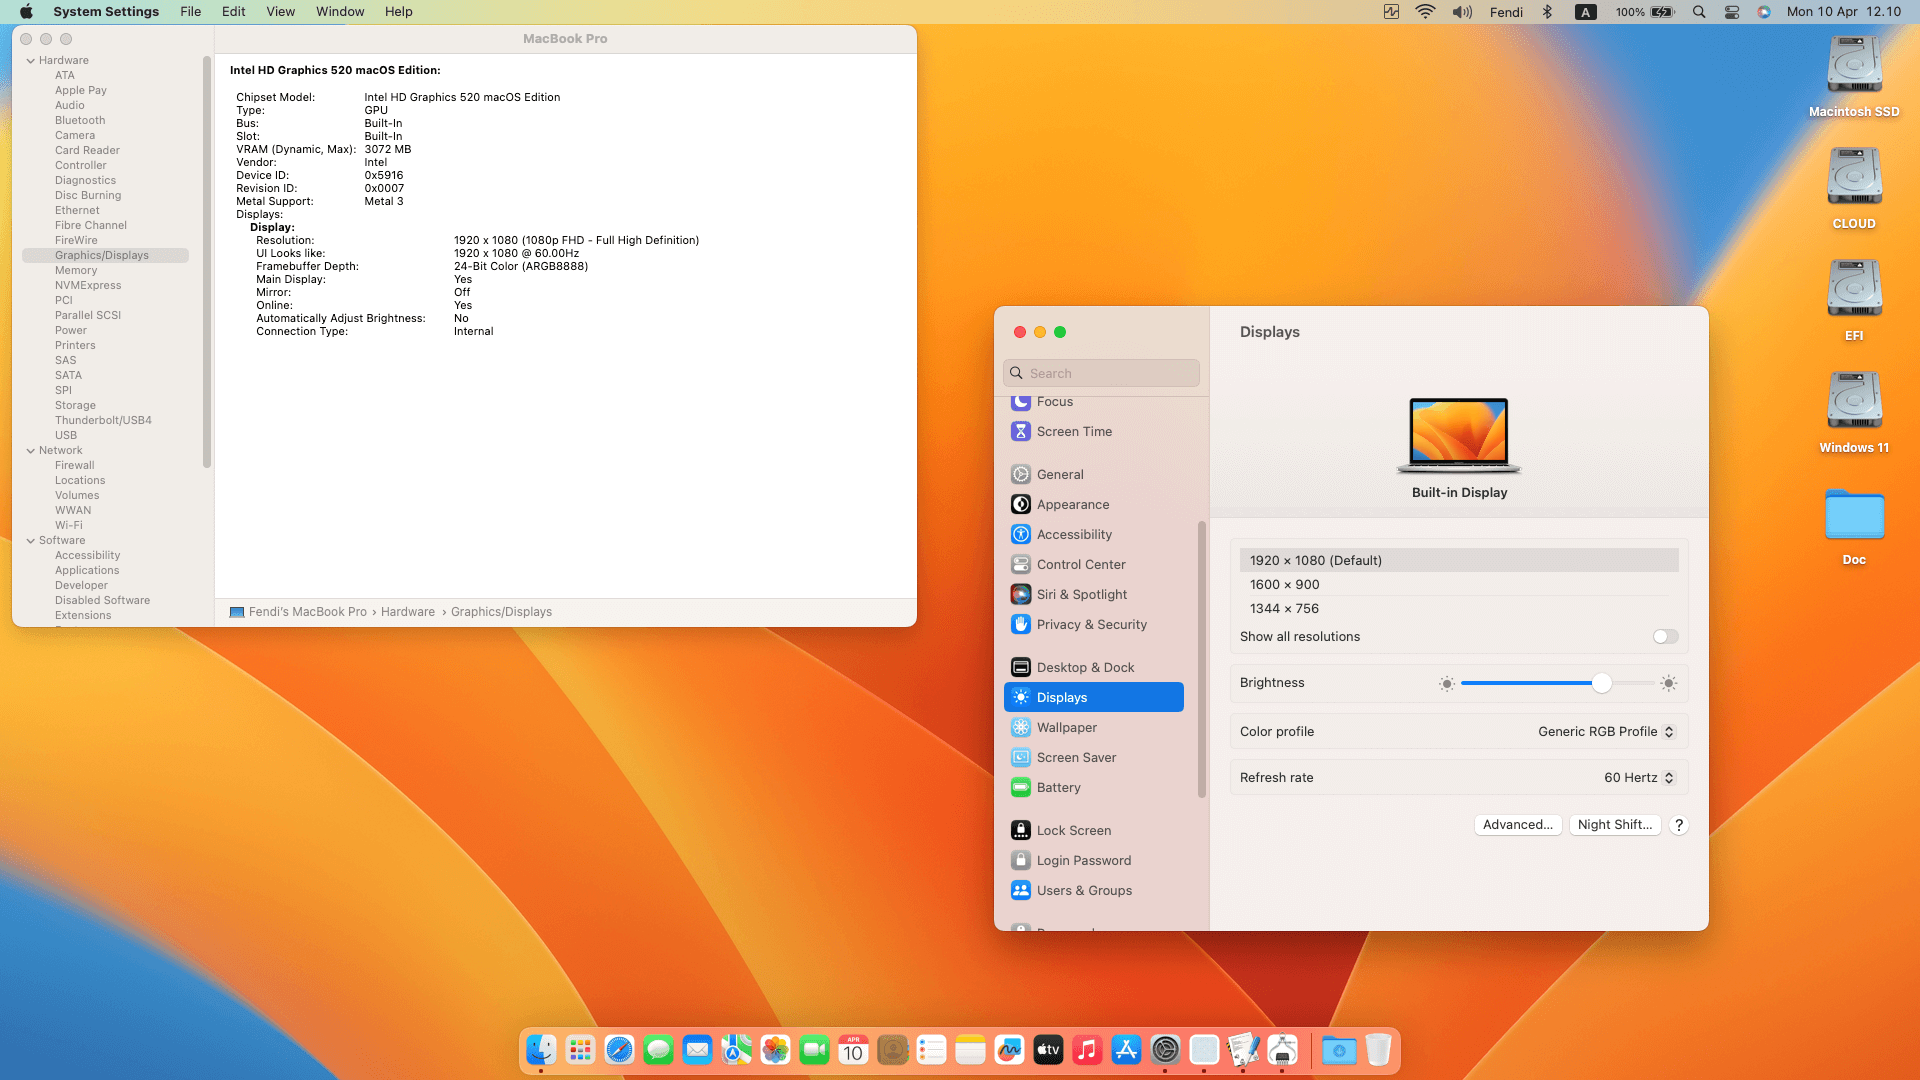Open Focus settings in System Settings sidebar
Screen dimensions: 1920x1080
tap(1093, 402)
